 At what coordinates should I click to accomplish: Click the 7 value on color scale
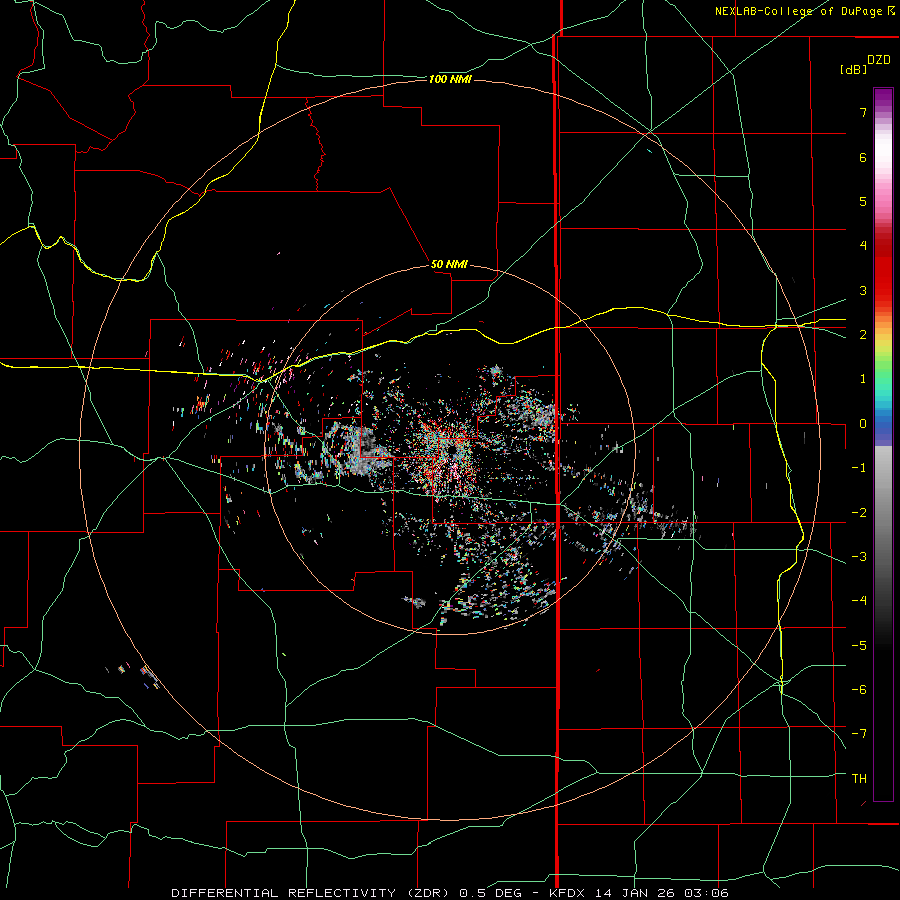tap(863, 112)
